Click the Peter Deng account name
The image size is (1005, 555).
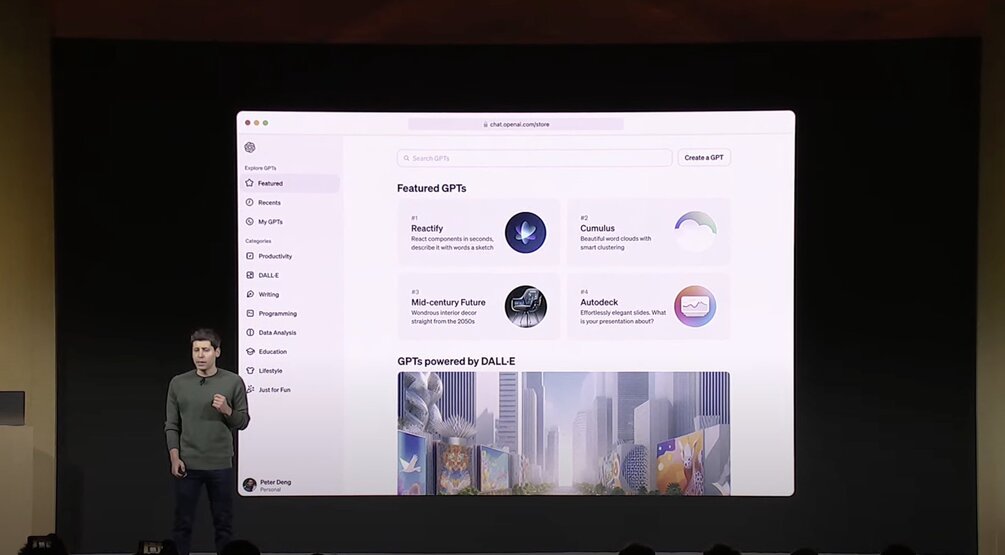pyautogui.click(x=276, y=482)
